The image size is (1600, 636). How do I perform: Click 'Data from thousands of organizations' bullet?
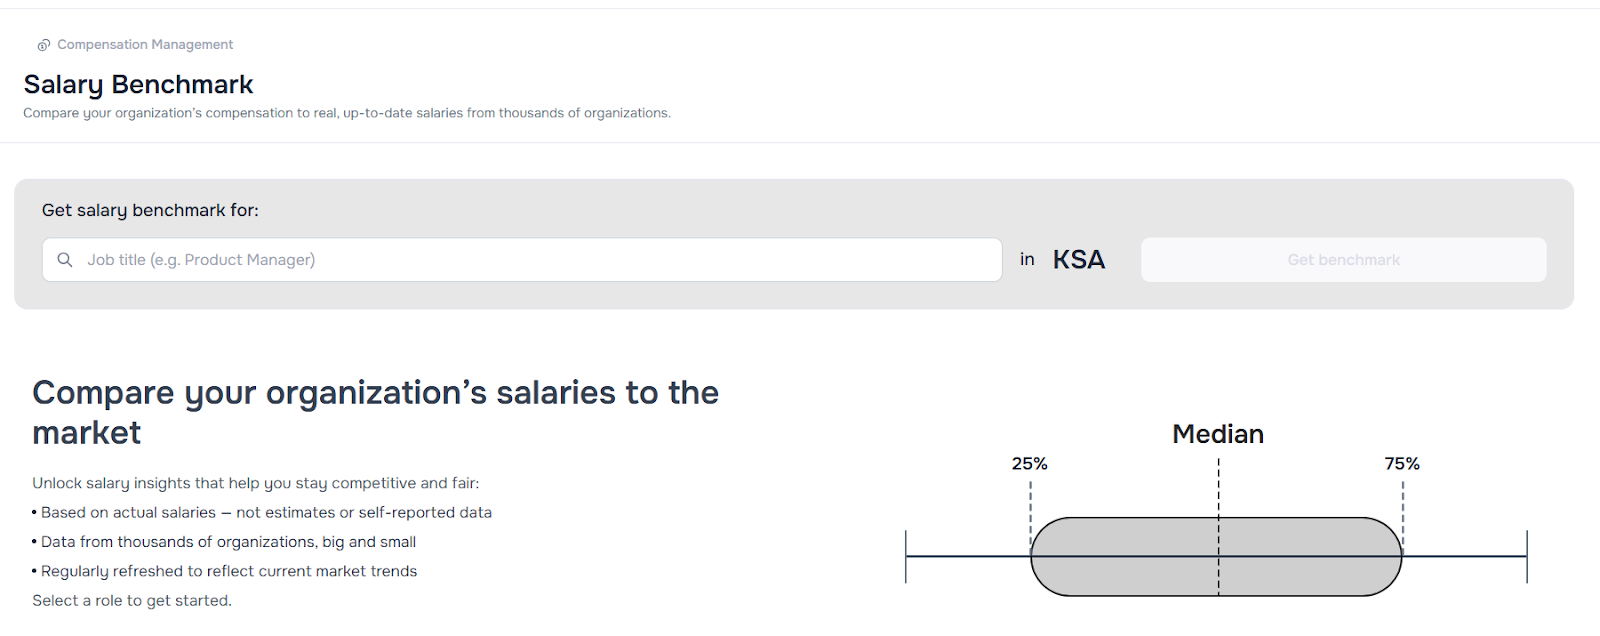[228, 542]
